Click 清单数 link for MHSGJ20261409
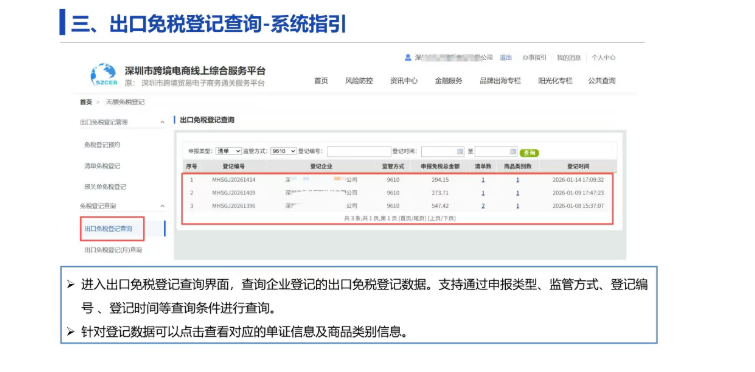The height and width of the screenshot is (372, 755). pos(483,193)
